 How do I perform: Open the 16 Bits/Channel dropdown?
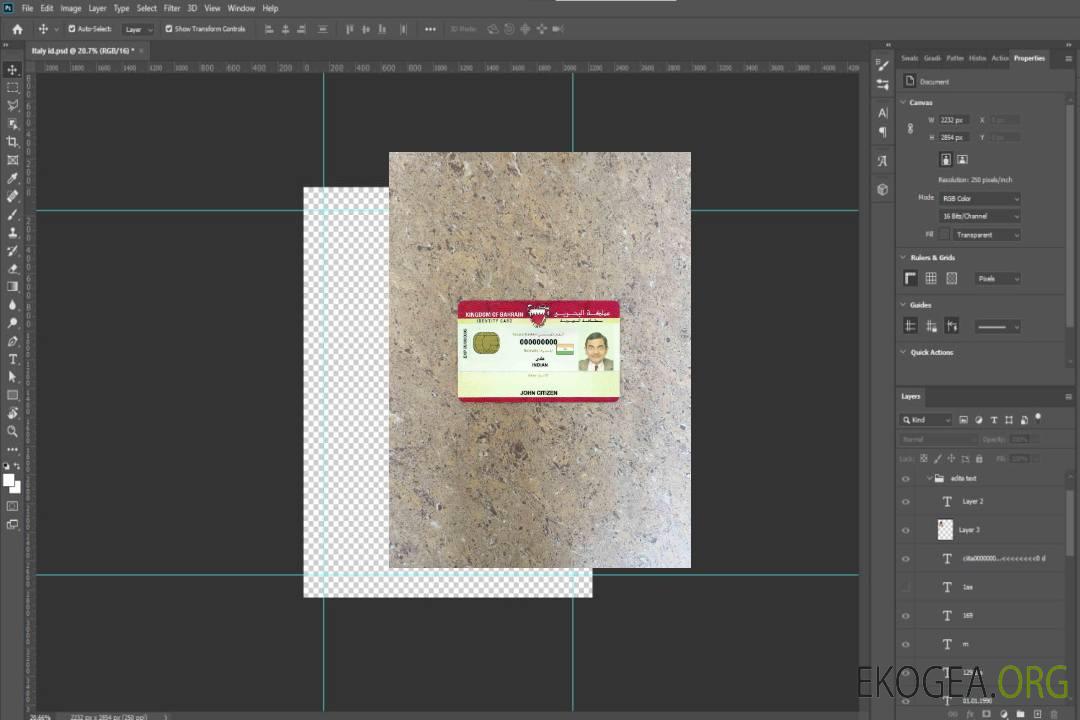coord(979,216)
